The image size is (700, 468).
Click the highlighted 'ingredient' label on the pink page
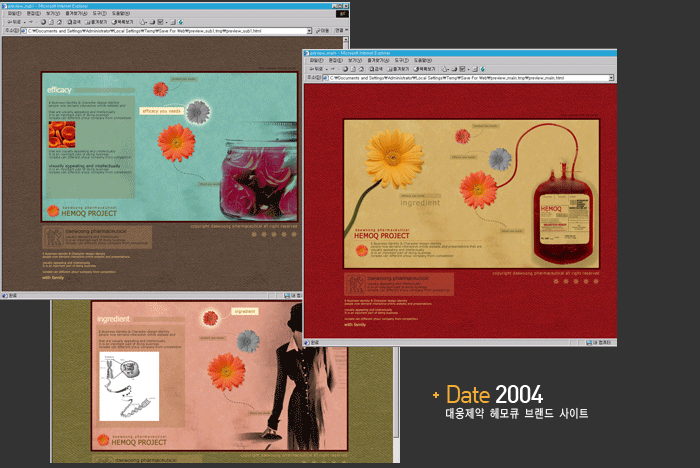tap(245, 311)
